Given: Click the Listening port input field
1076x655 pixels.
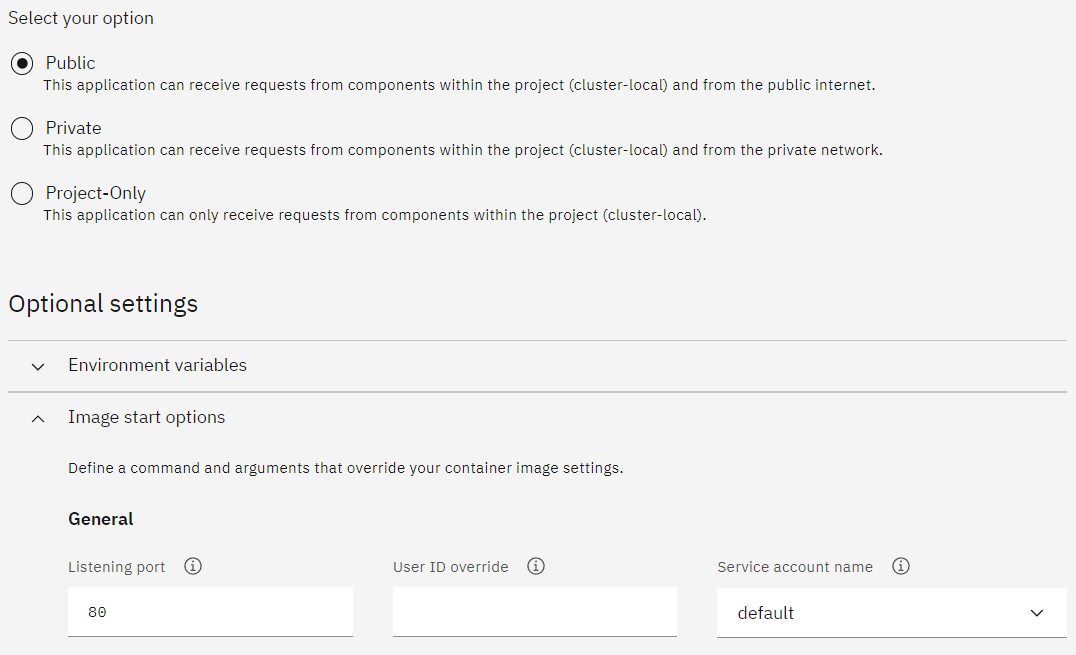Looking at the screenshot, I should (x=210, y=611).
